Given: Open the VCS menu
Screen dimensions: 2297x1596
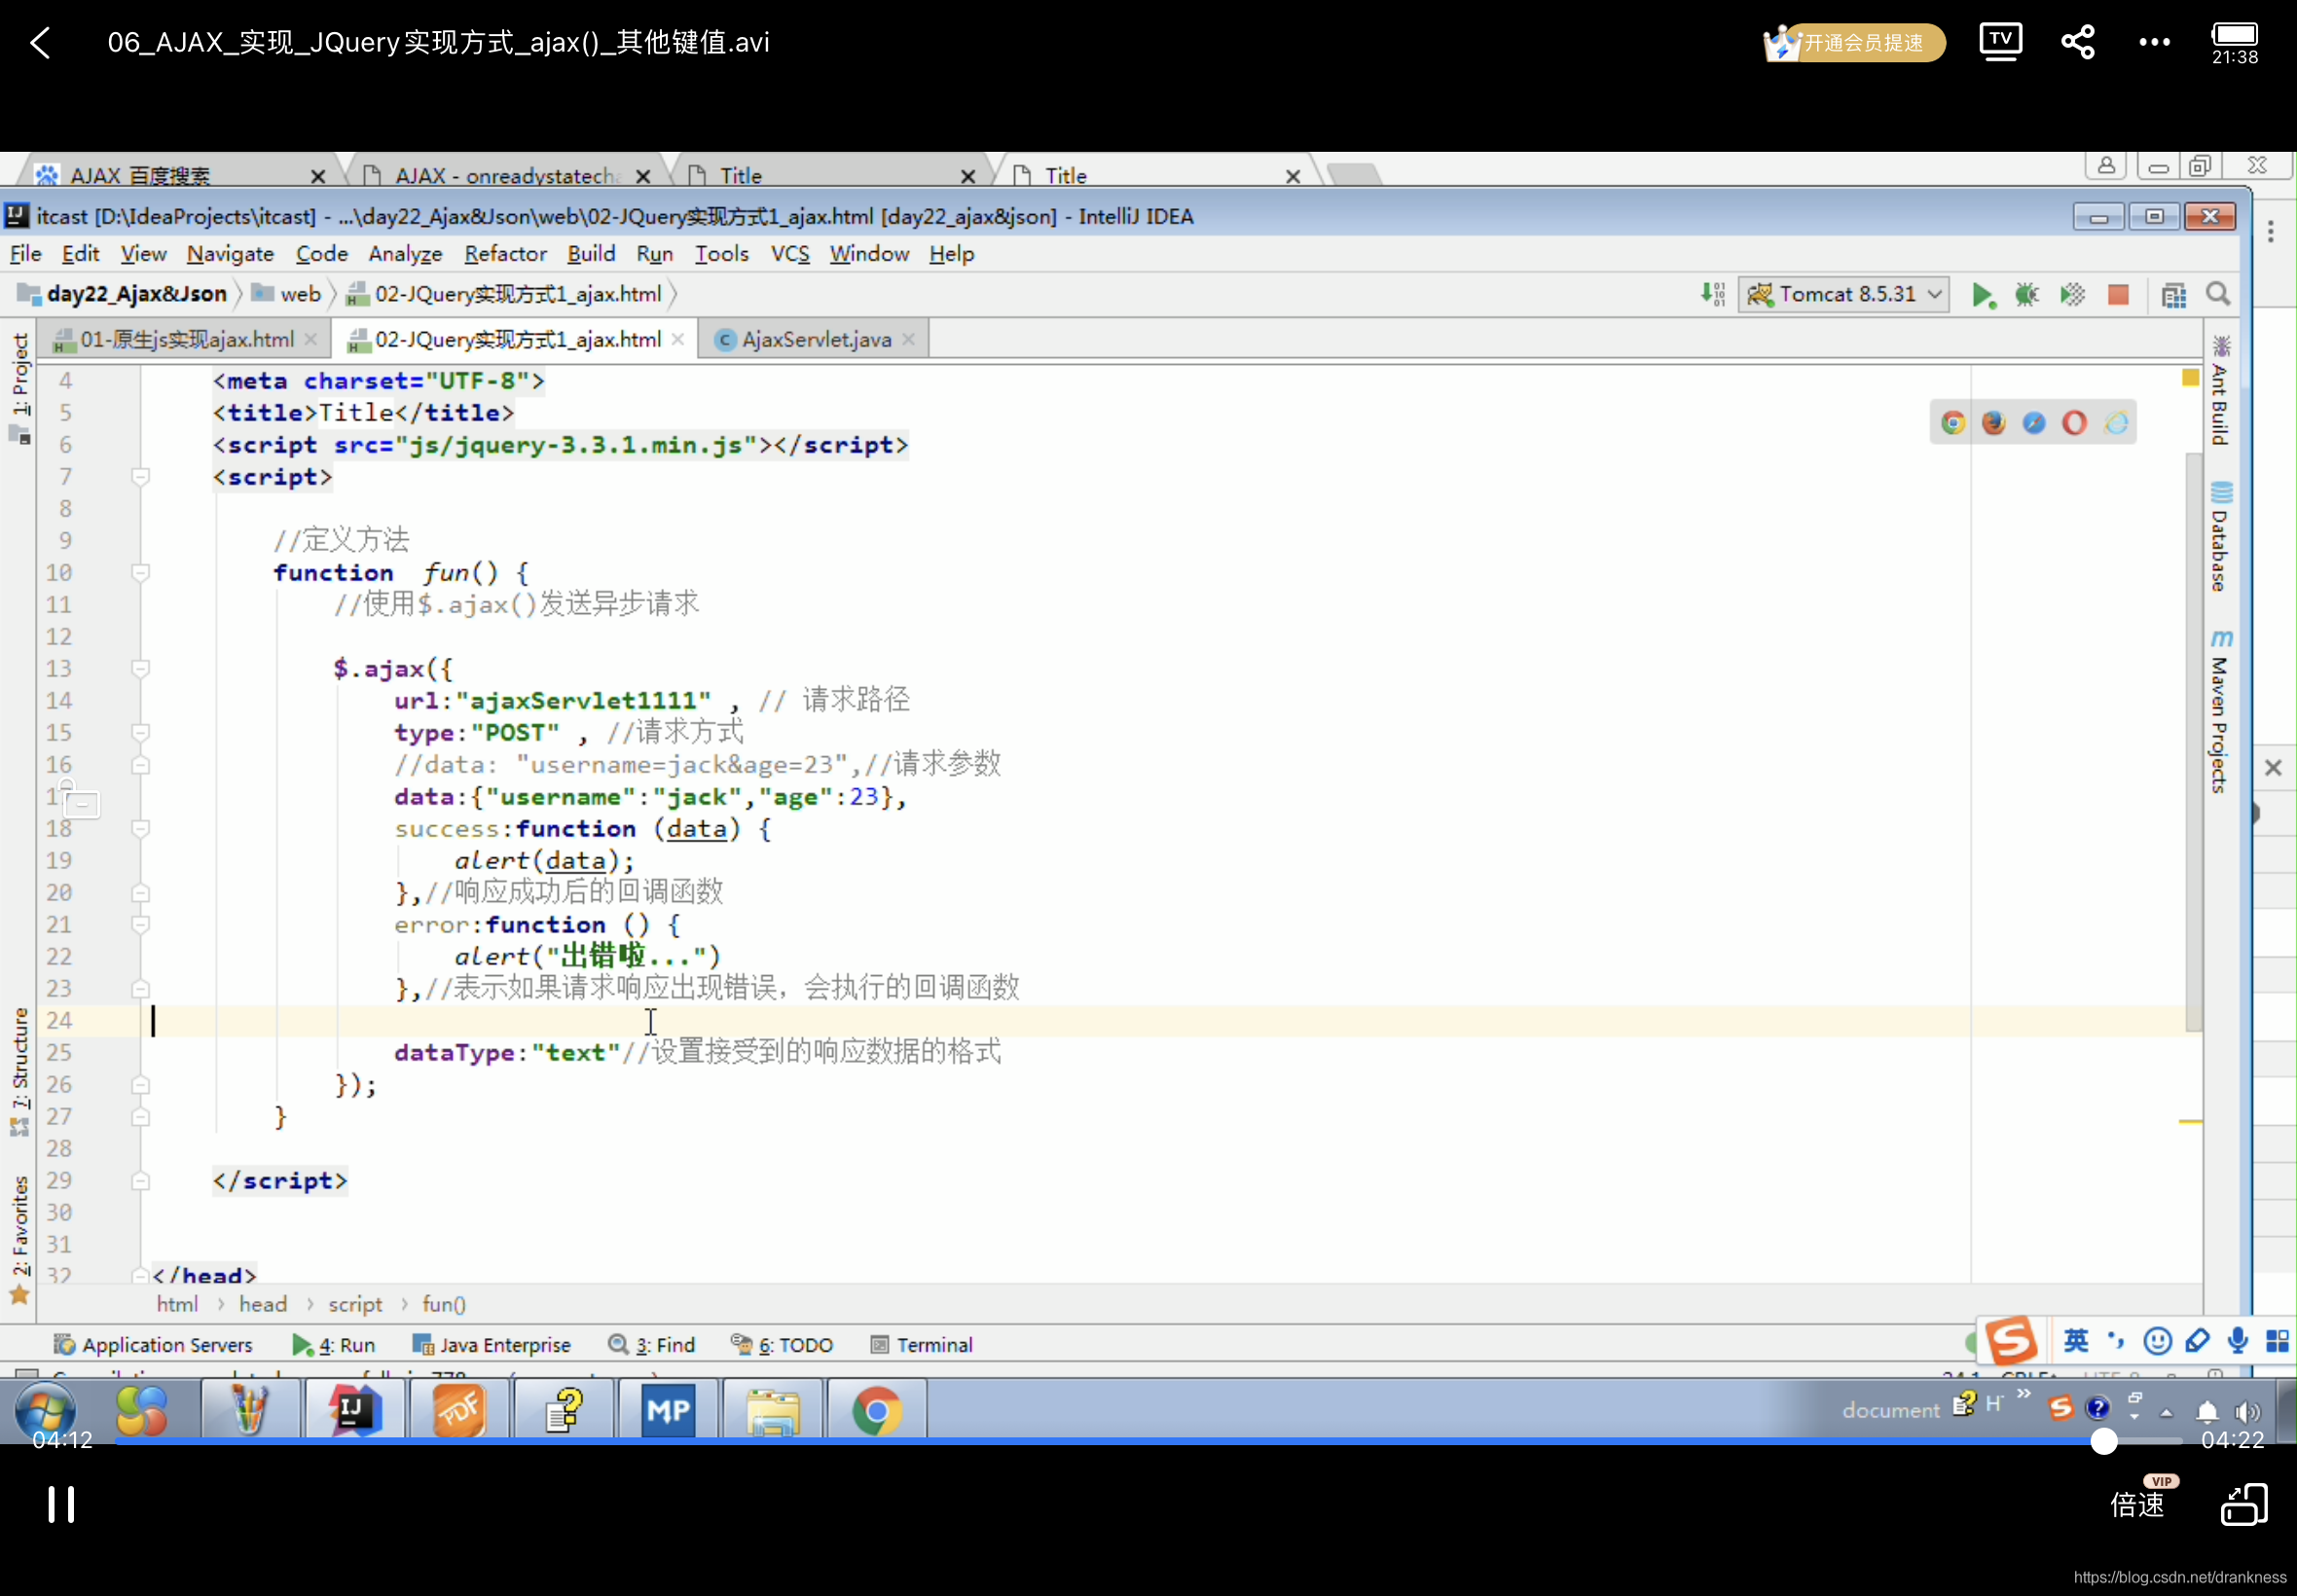Looking at the screenshot, I should [790, 254].
